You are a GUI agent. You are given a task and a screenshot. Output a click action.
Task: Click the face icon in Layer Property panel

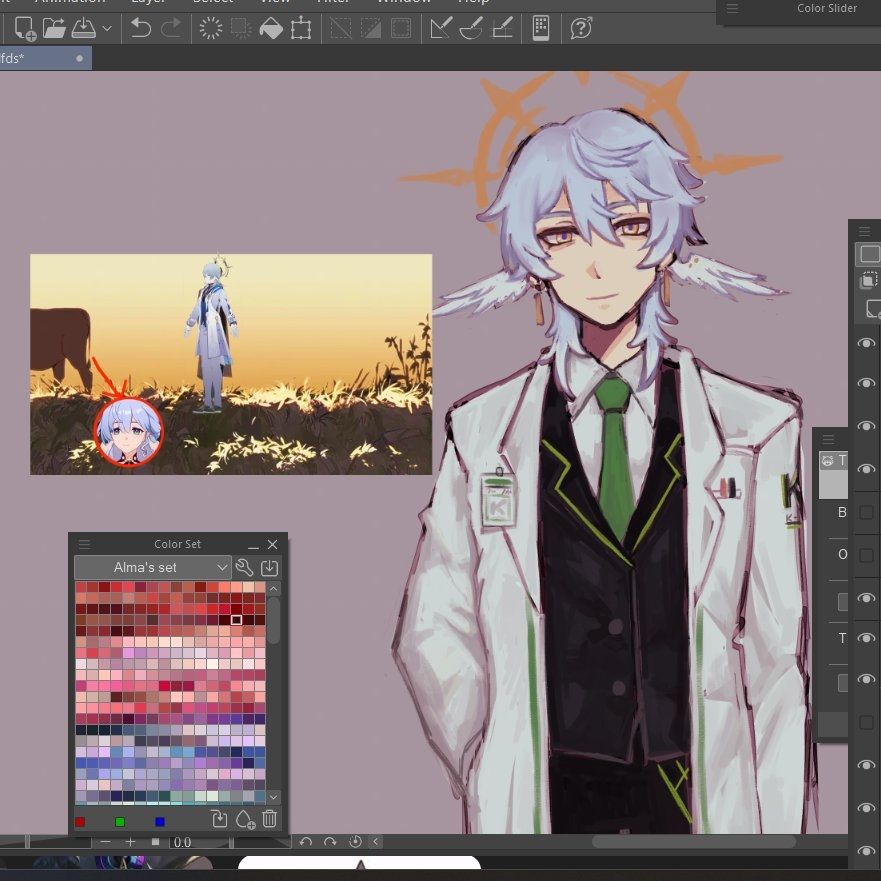(828, 461)
